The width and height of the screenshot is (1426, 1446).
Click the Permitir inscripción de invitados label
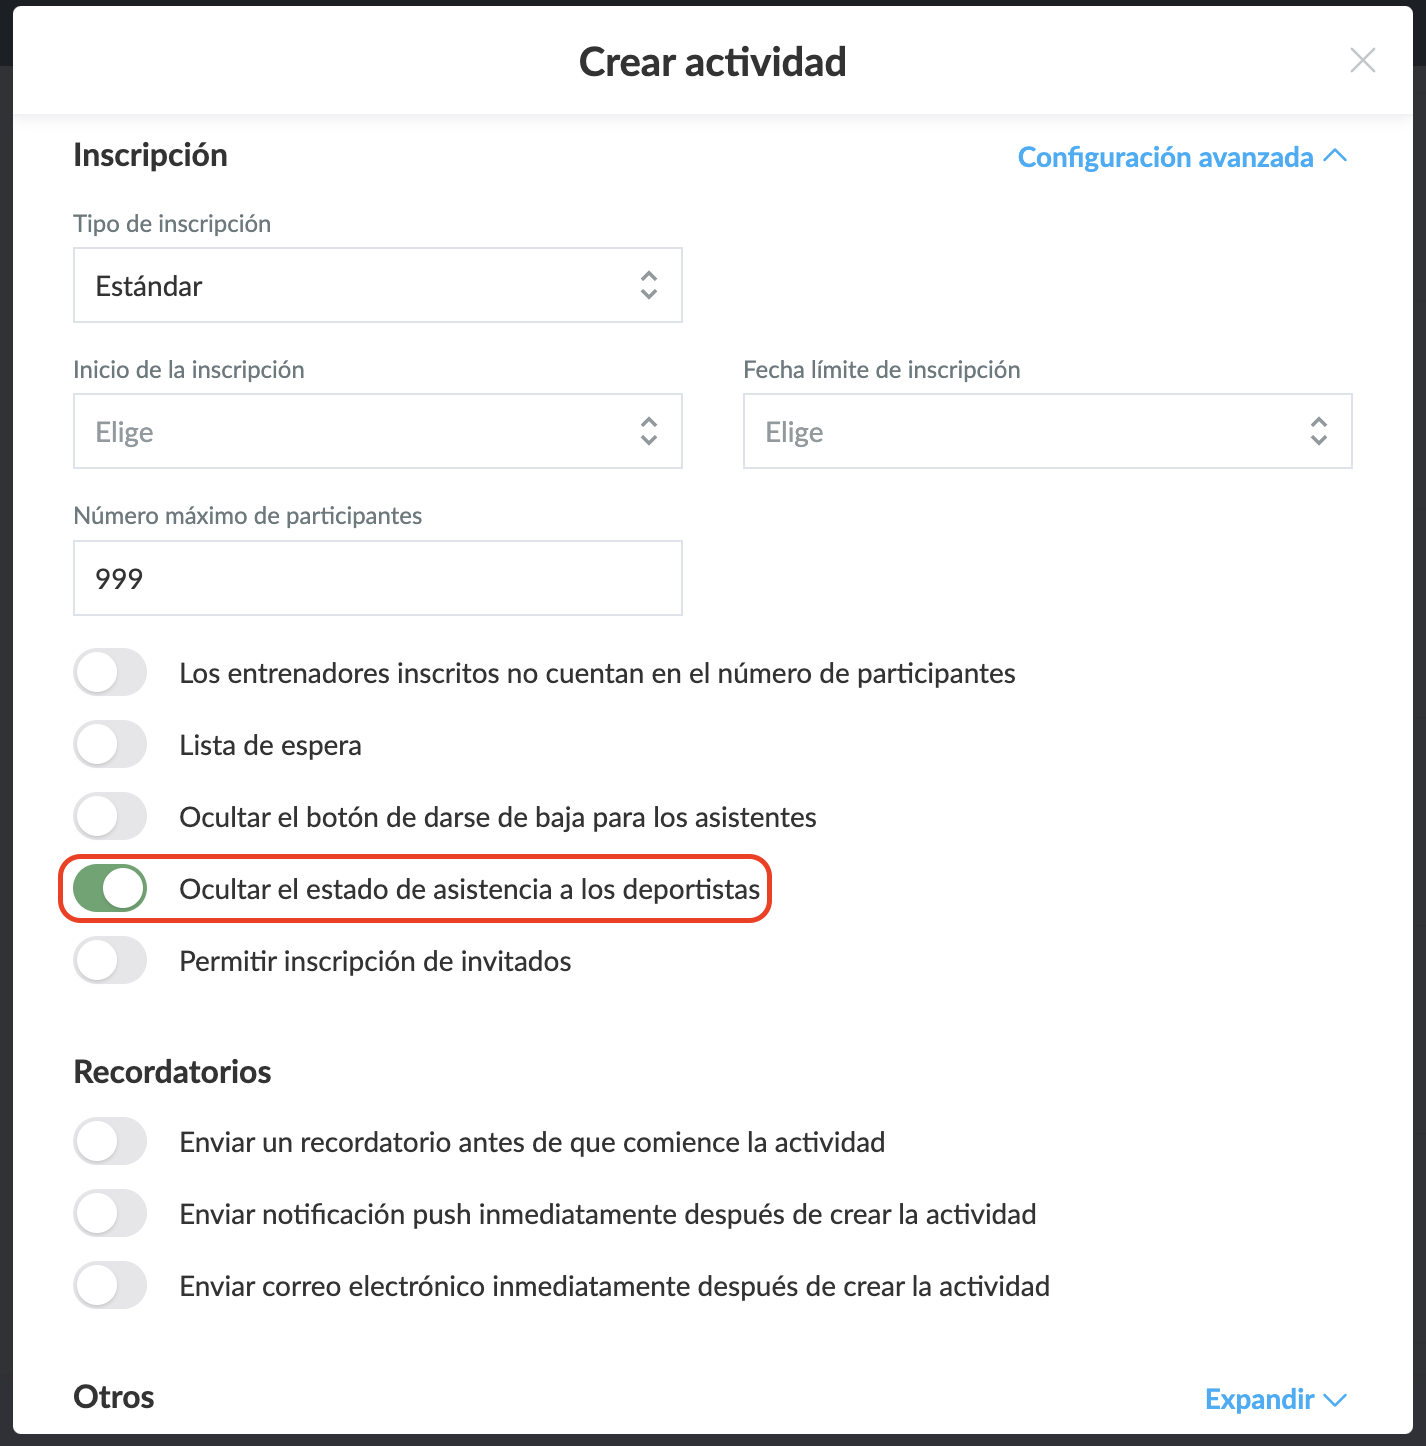[x=375, y=962]
